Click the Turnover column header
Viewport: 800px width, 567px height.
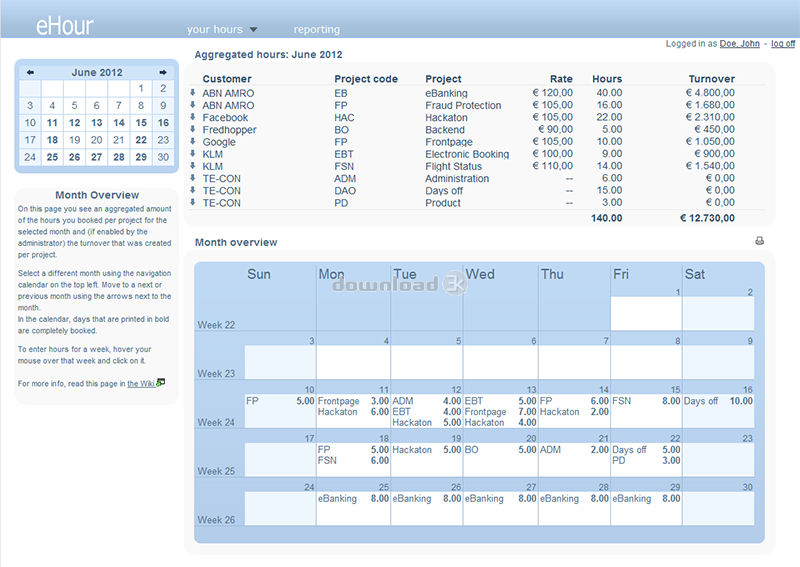pos(712,79)
